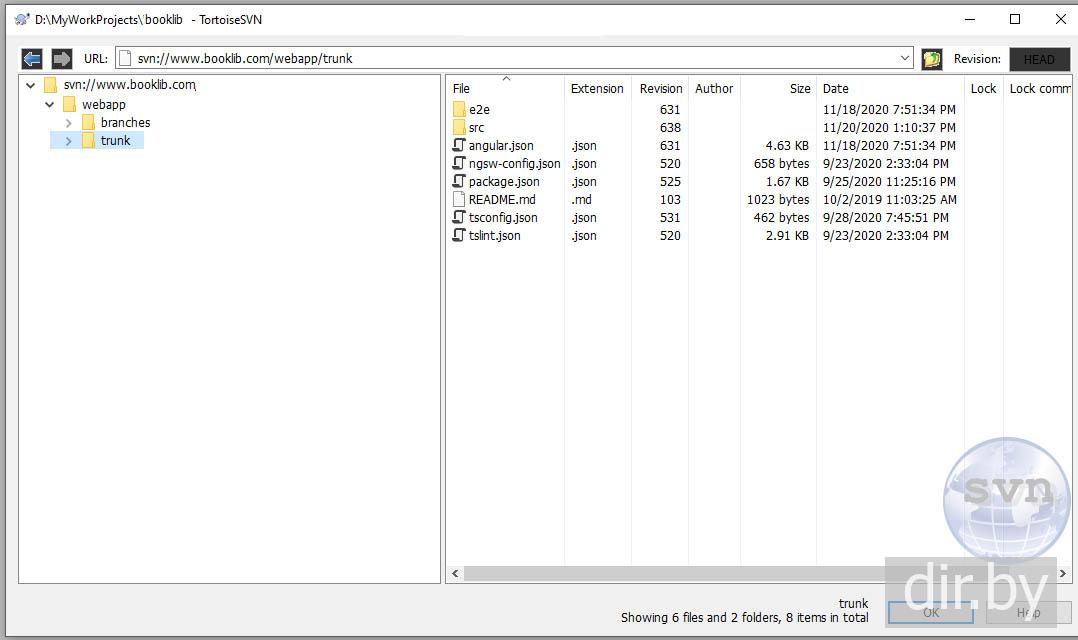Click the README.md file icon
Screen dimensions: 1078x640
pyautogui.click(x=459, y=199)
